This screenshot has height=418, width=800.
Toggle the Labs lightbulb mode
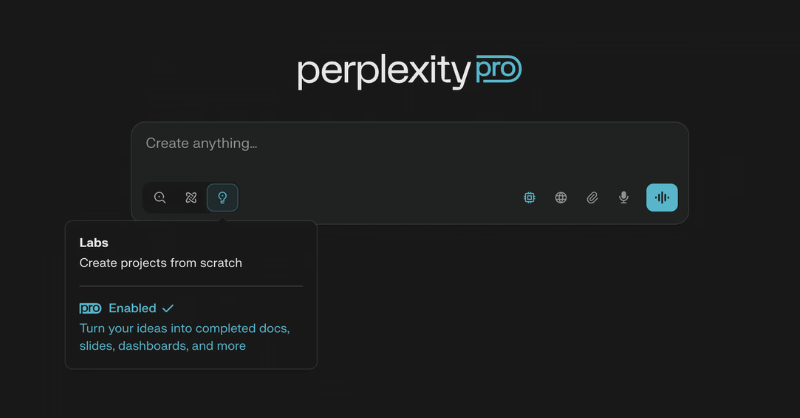pyautogui.click(x=222, y=198)
